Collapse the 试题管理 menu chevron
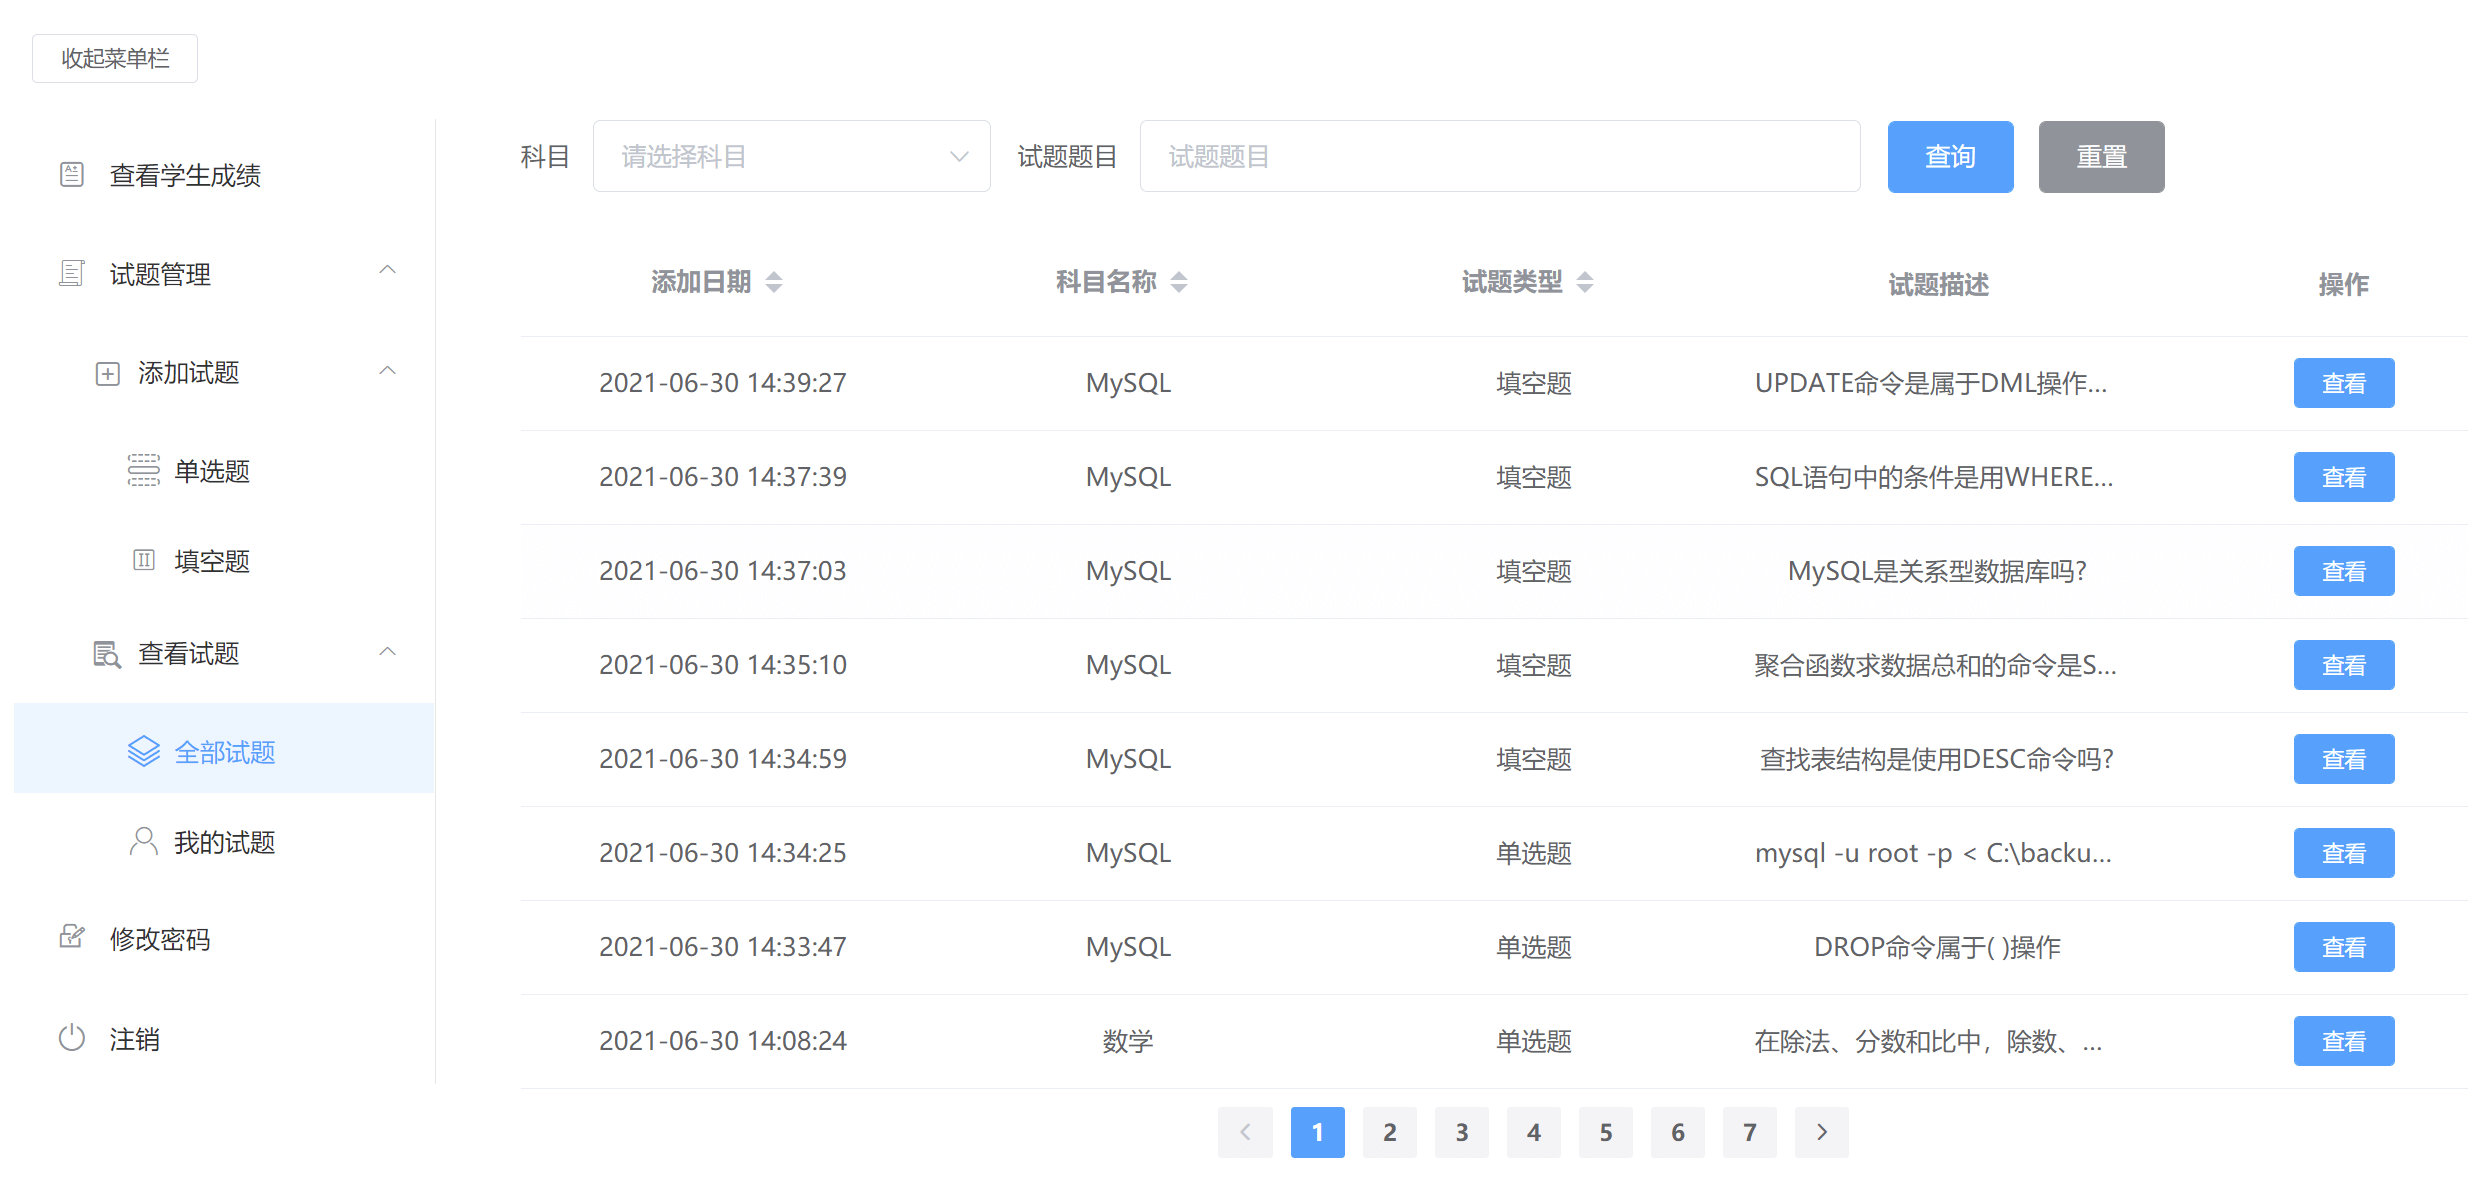 [x=388, y=270]
